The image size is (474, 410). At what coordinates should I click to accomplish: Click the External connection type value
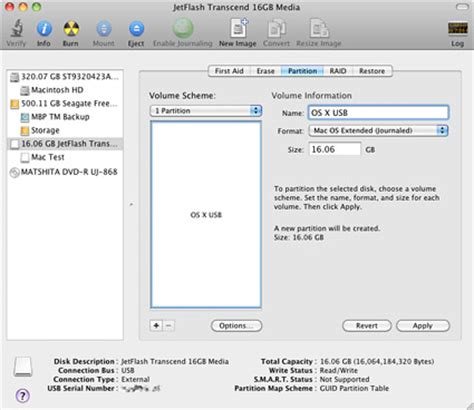coord(135,380)
